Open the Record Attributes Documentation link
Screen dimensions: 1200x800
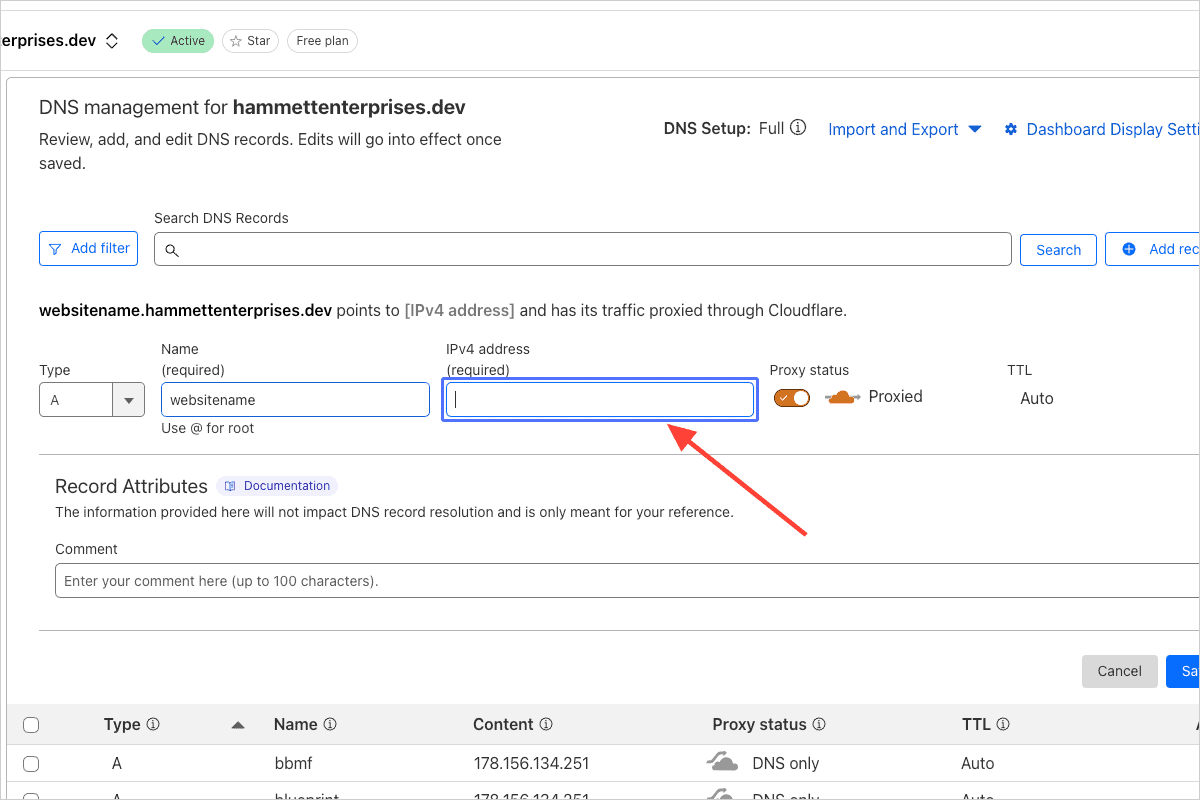[277, 486]
